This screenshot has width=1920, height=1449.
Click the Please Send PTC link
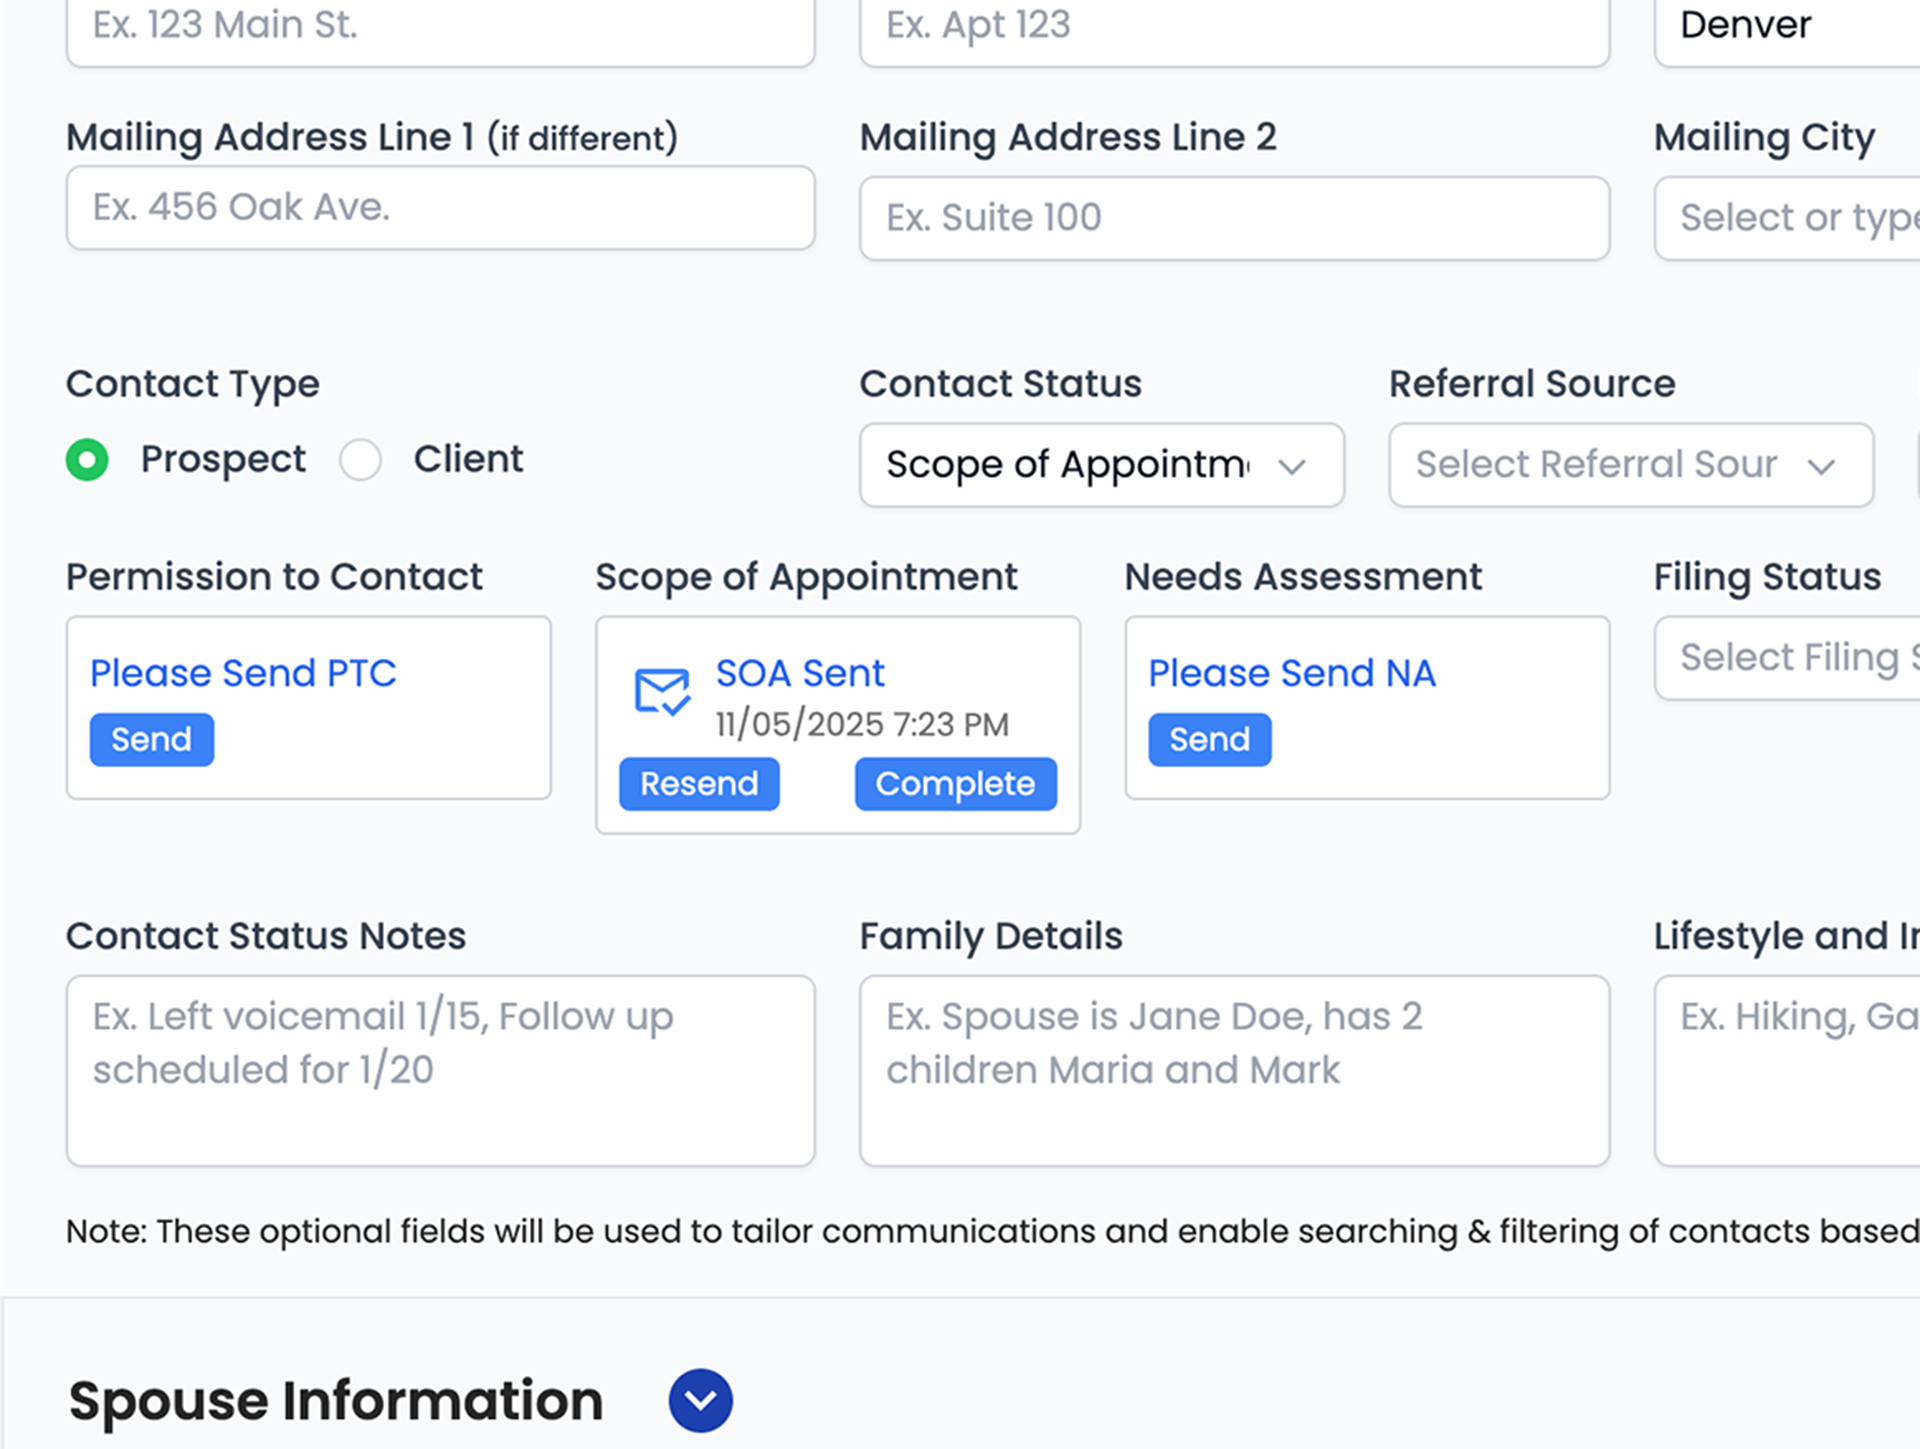(243, 673)
